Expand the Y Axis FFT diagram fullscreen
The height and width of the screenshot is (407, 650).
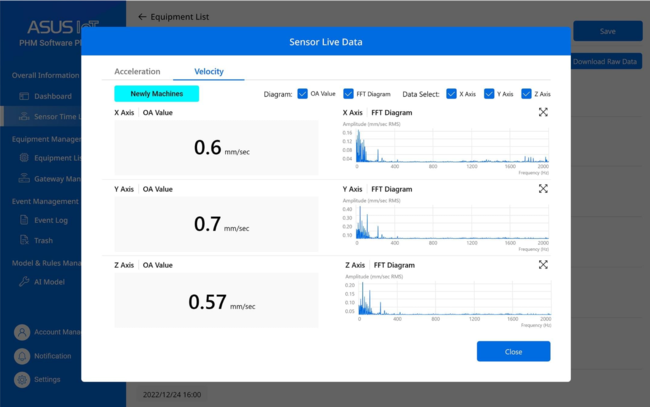point(543,189)
